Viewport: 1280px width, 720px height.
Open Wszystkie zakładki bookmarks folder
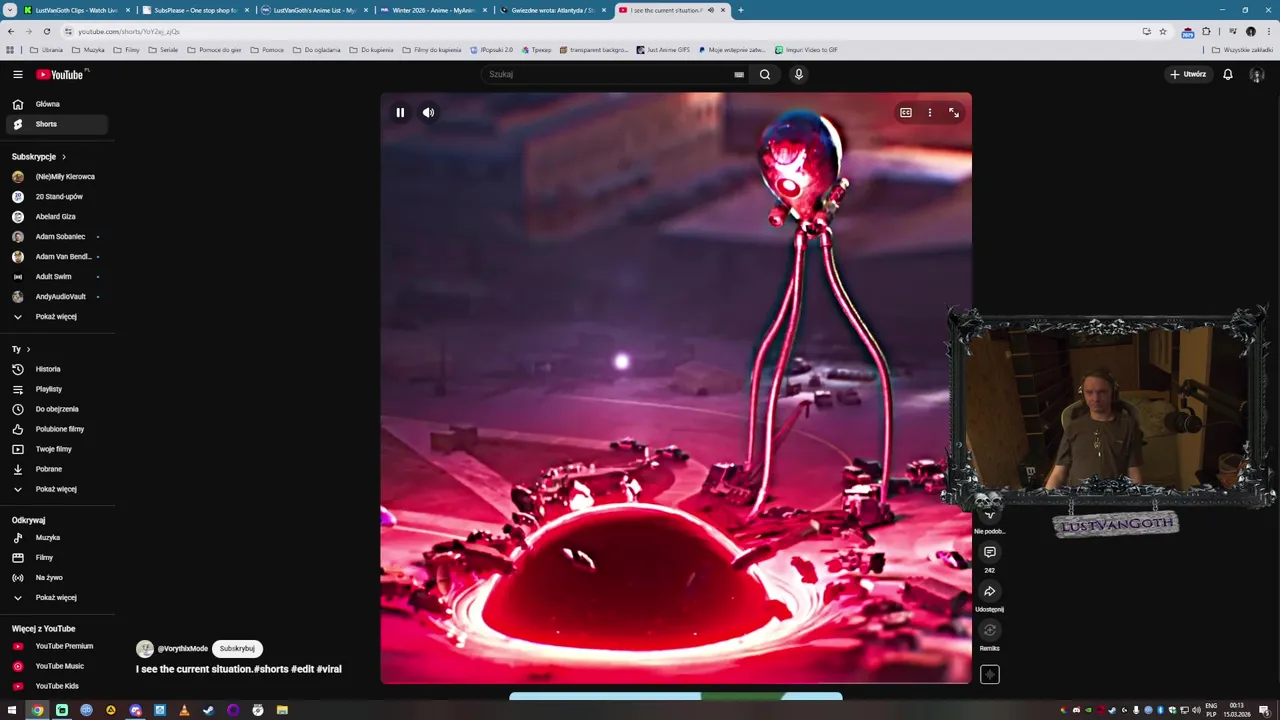pyautogui.click(x=1243, y=49)
